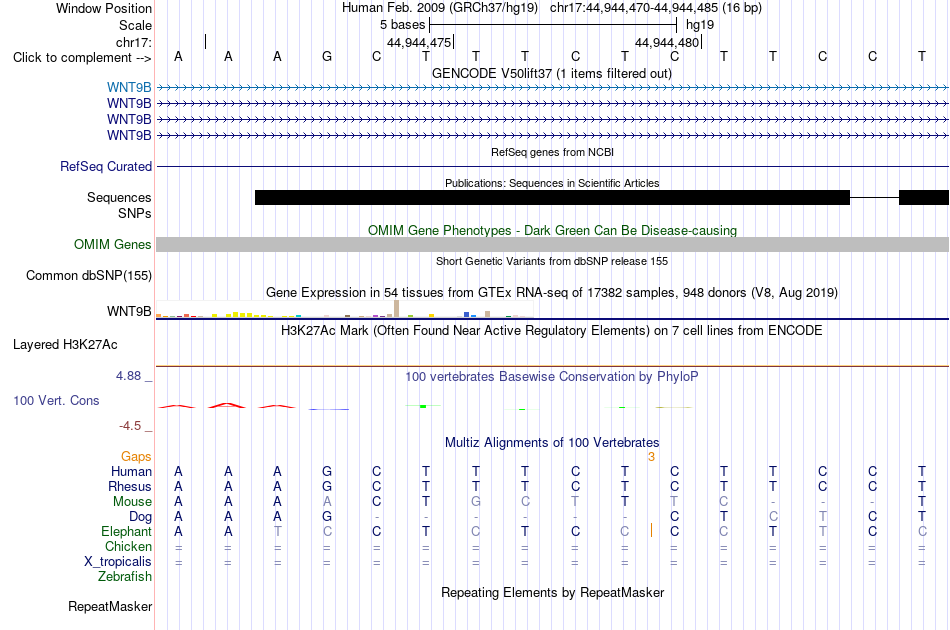
Task: Select the Elephant species label
Action: pos(126,531)
